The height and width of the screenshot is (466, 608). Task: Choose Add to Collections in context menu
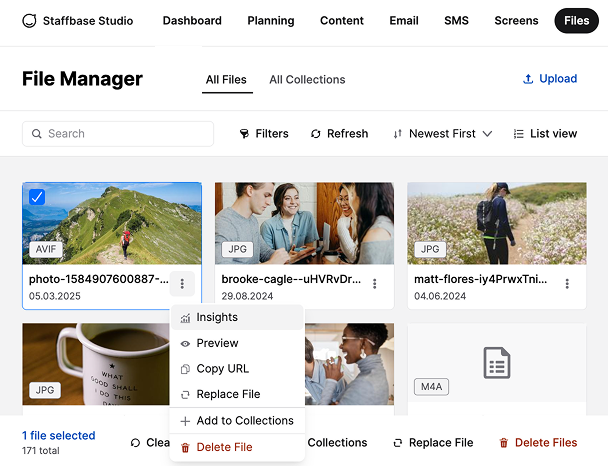point(244,421)
